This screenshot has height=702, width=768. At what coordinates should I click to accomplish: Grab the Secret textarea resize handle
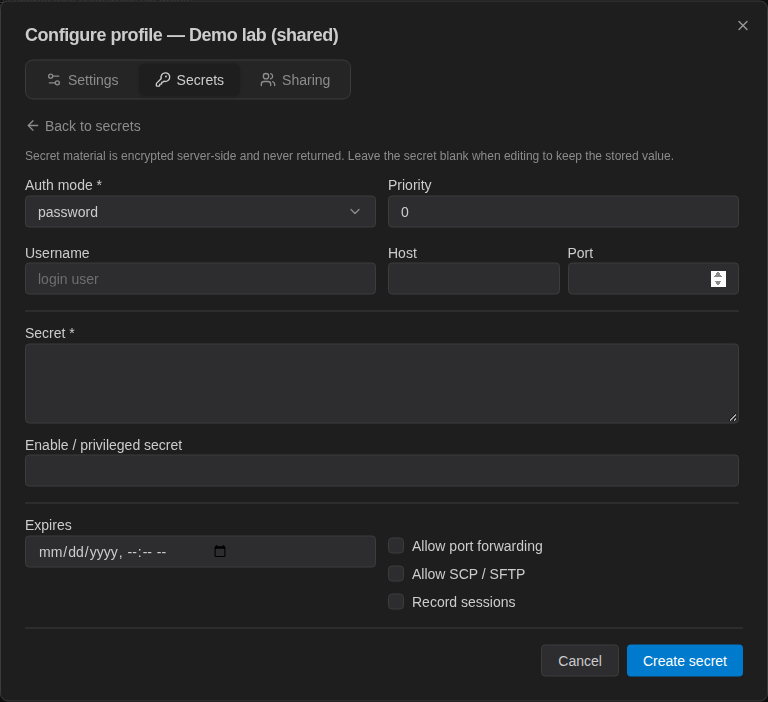pos(733,417)
